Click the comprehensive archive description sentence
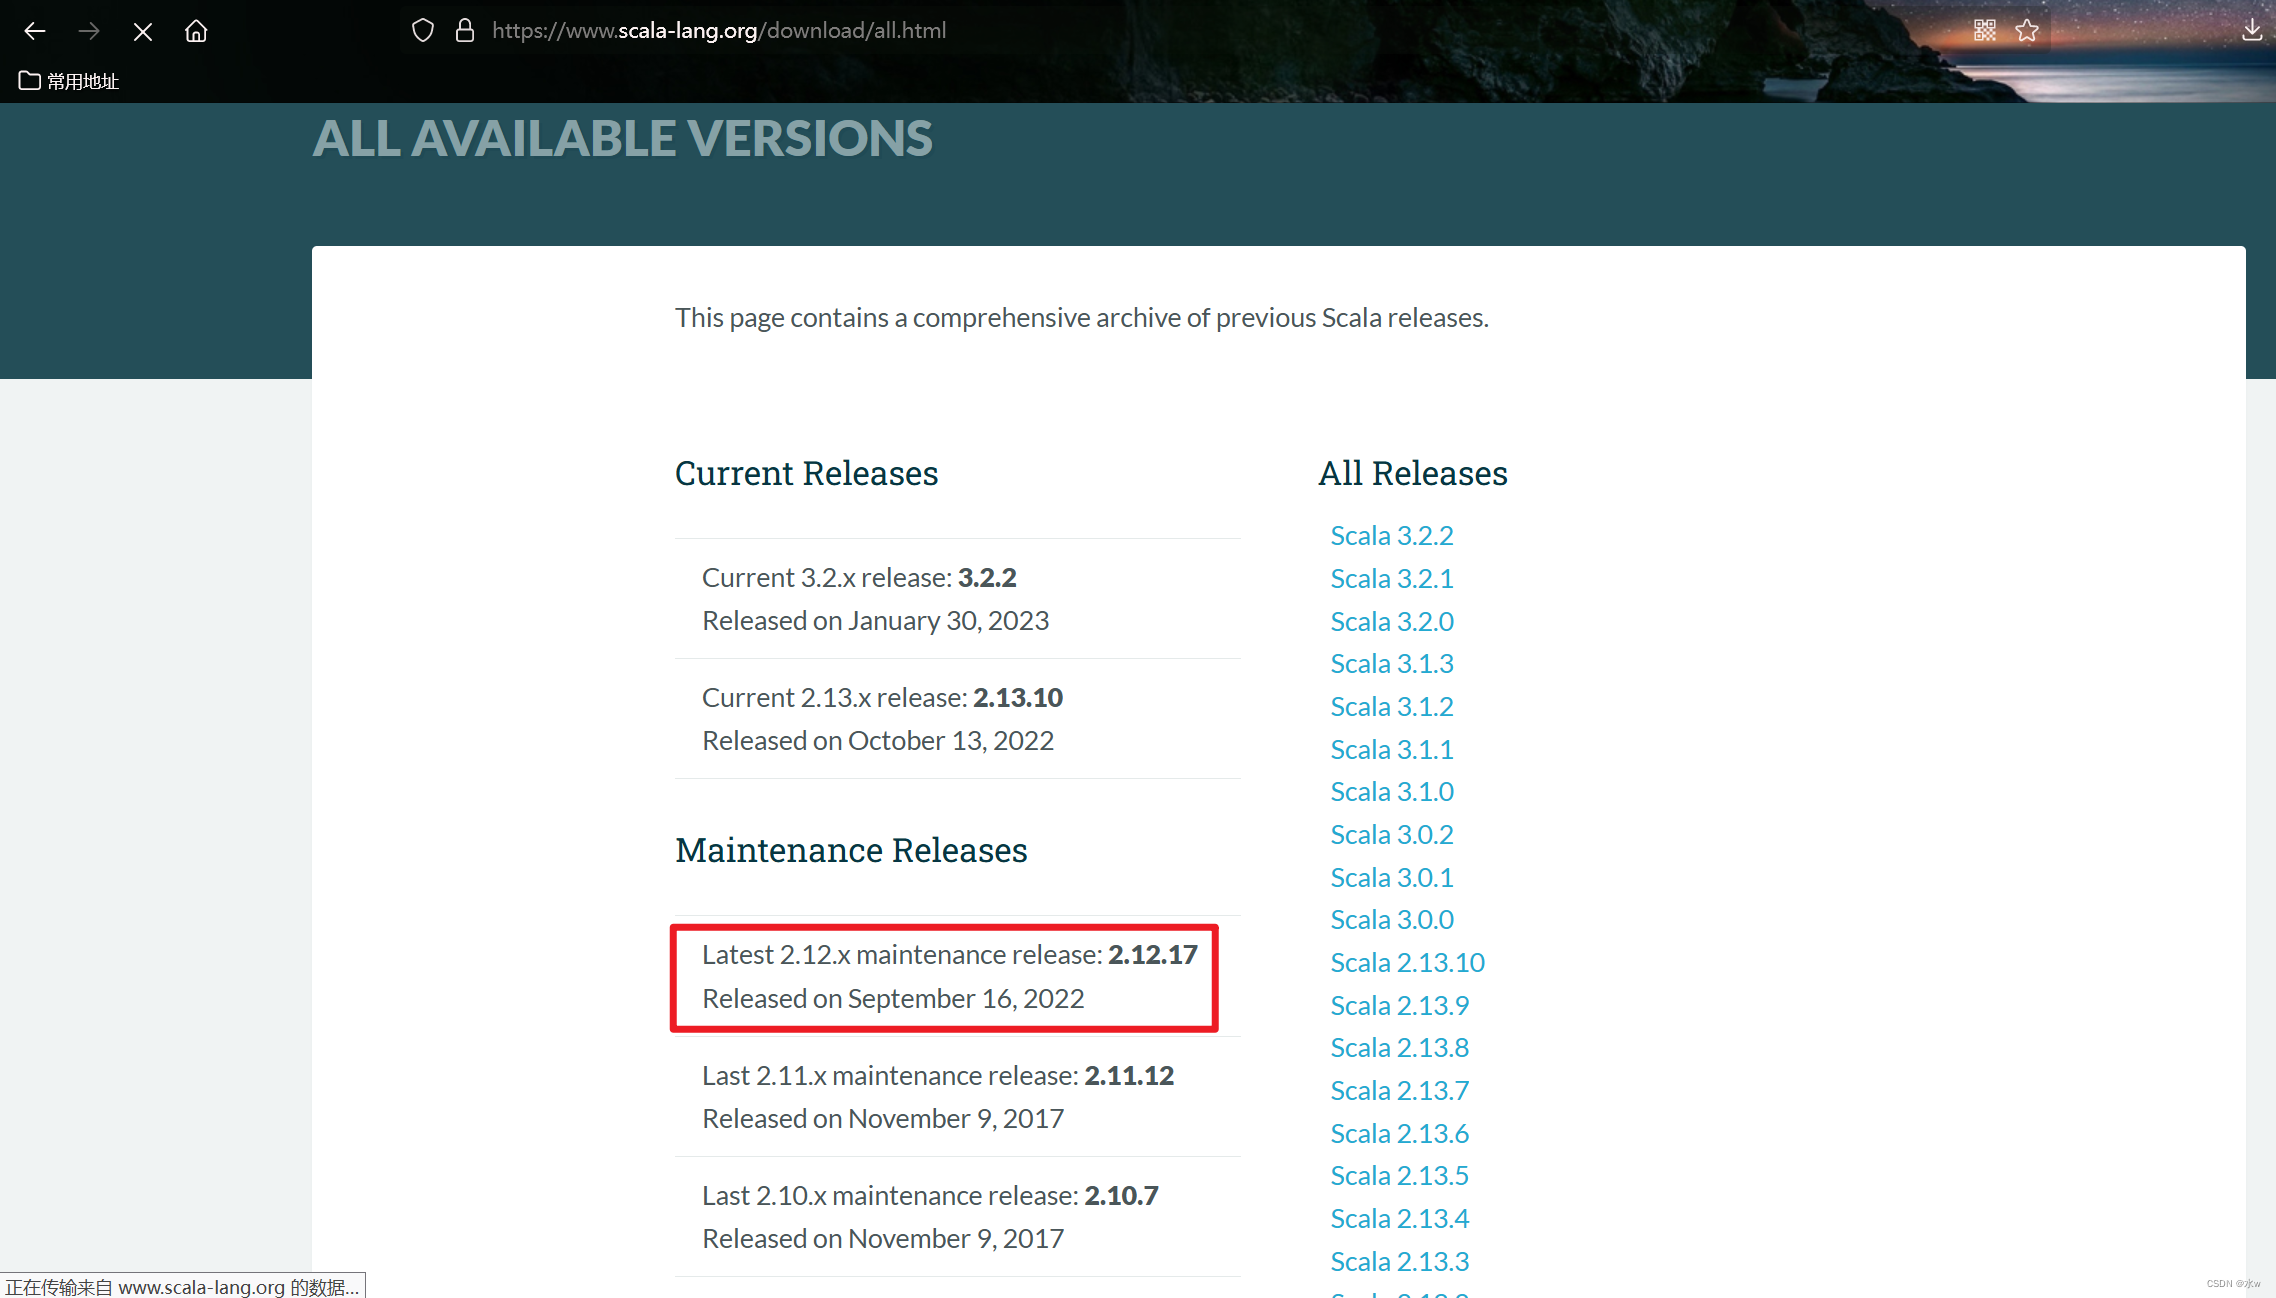This screenshot has width=2276, height=1298. [x=1081, y=318]
